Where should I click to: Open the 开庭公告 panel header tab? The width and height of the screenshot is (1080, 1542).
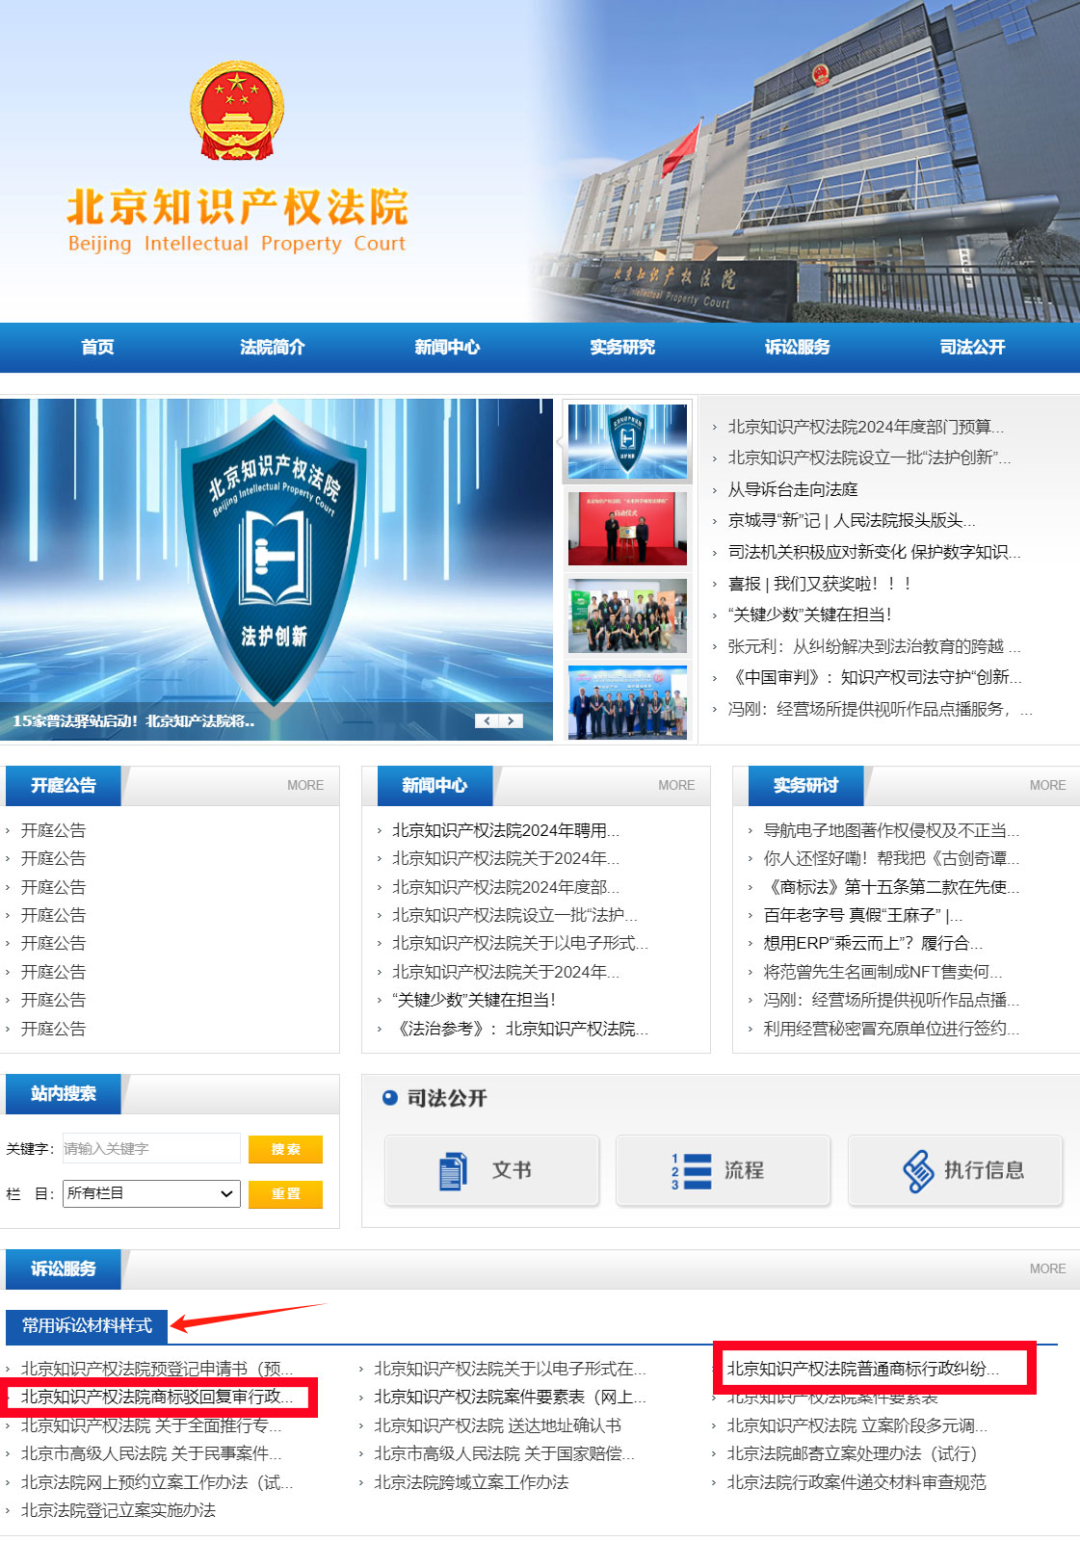click(x=63, y=785)
